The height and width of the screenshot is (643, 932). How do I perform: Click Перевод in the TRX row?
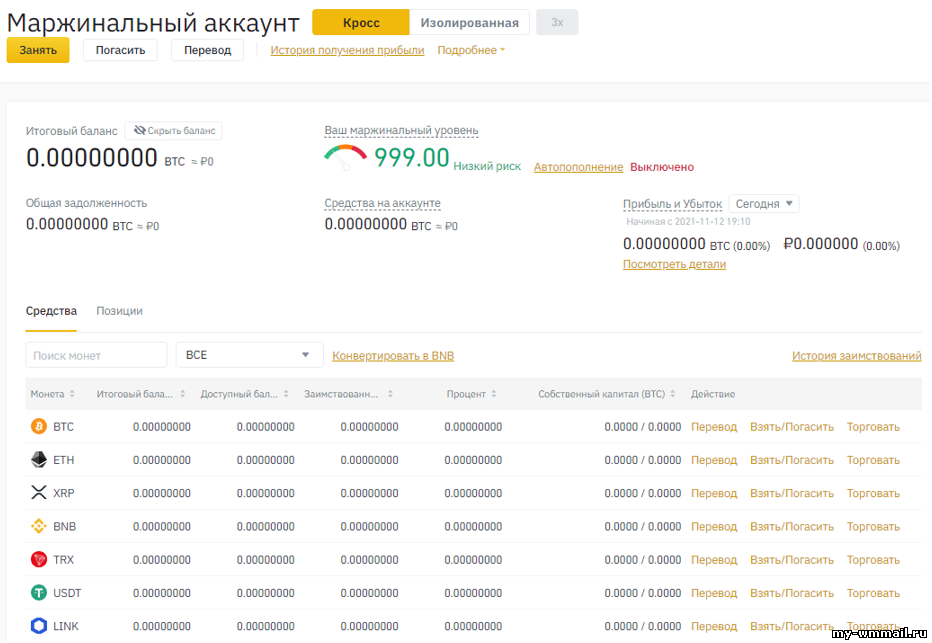tap(714, 560)
